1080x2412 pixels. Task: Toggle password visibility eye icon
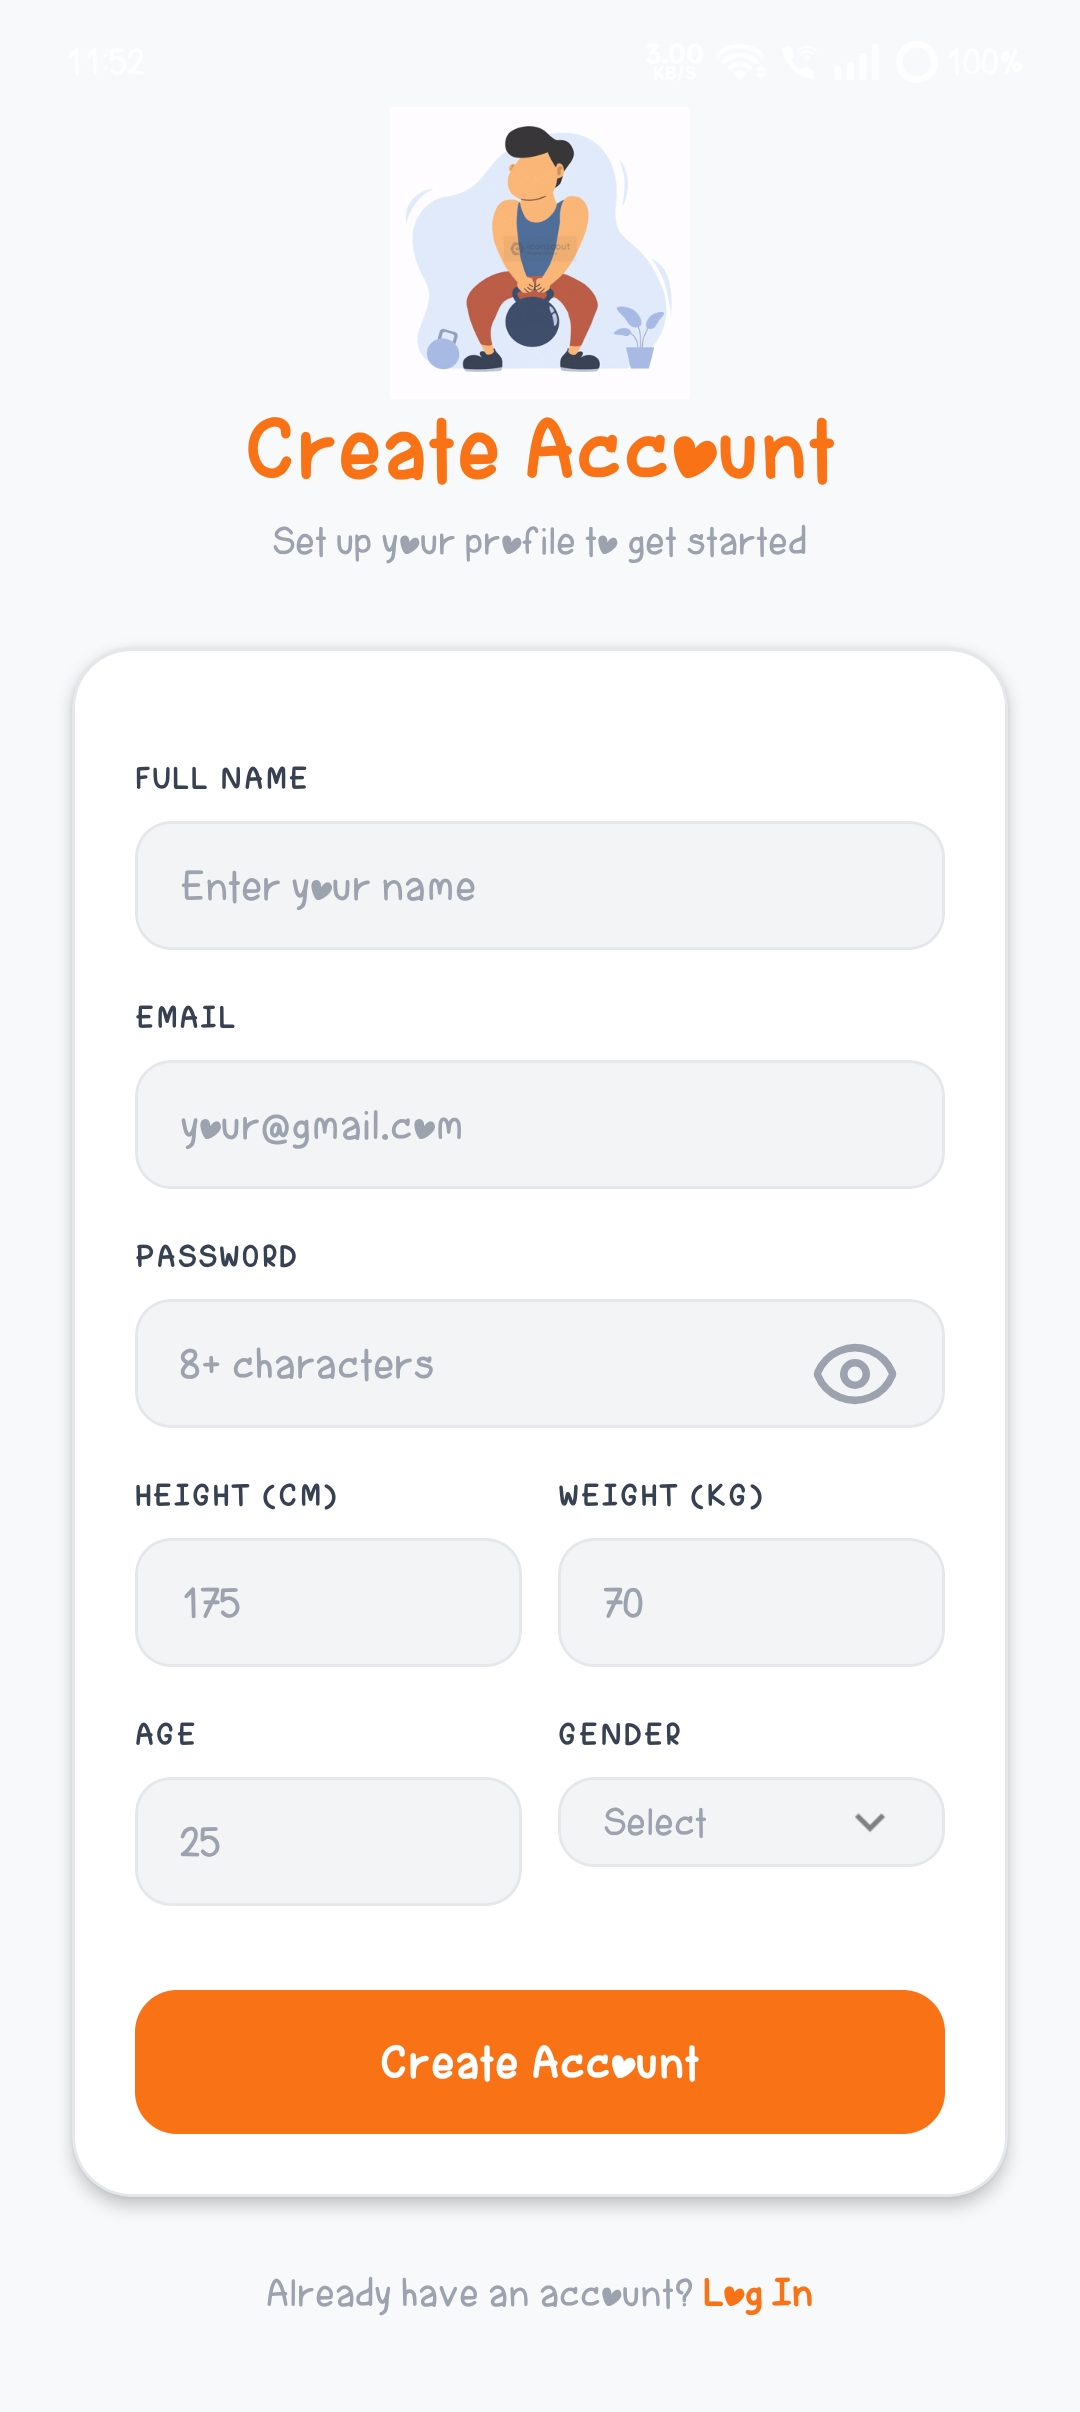click(854, 1372)
